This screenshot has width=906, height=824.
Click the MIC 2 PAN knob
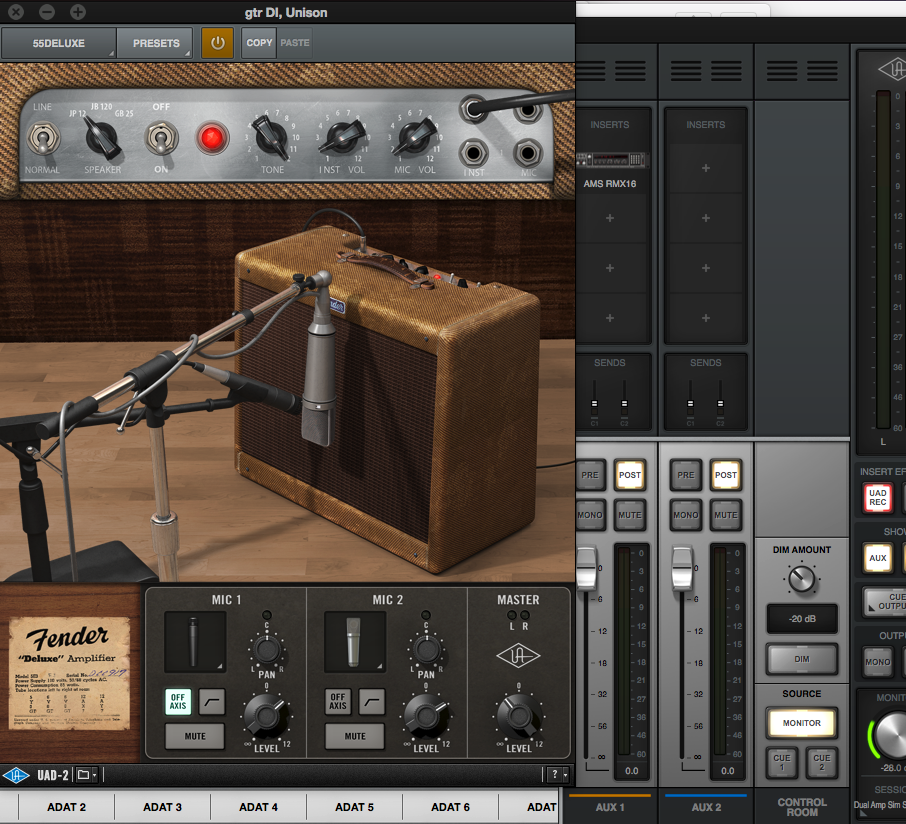click(426, 649)
